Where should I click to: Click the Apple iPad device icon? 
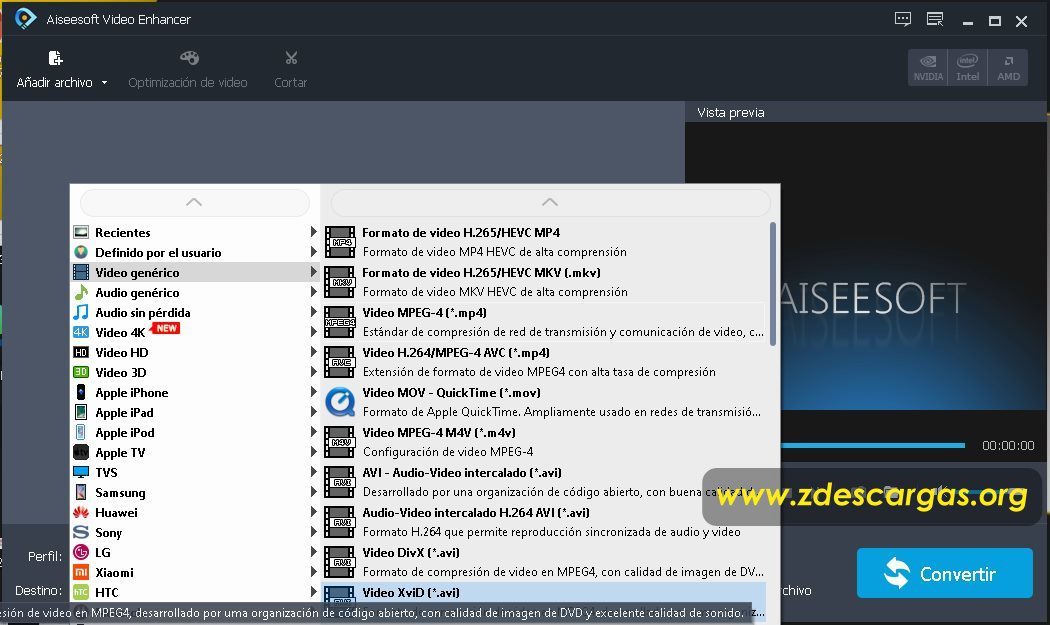coord(81,412)
